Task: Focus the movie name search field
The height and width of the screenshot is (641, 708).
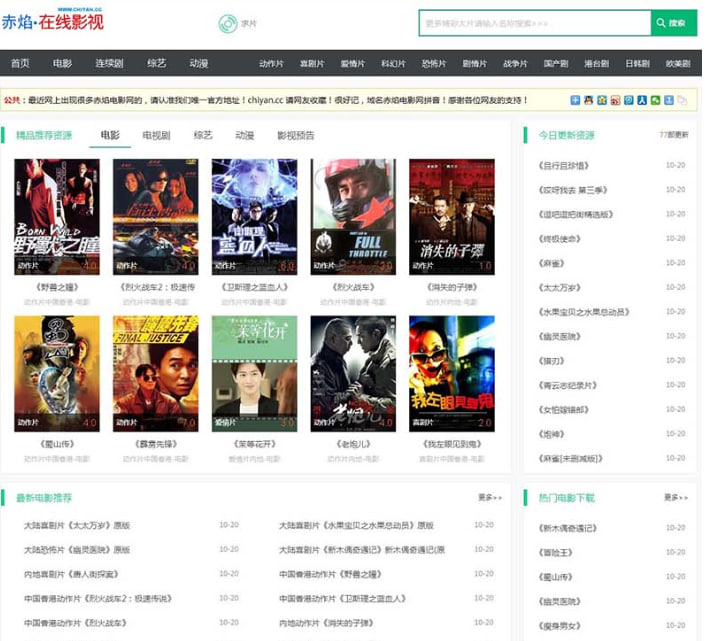Action: pyautogui.click(x=535, y=23)
